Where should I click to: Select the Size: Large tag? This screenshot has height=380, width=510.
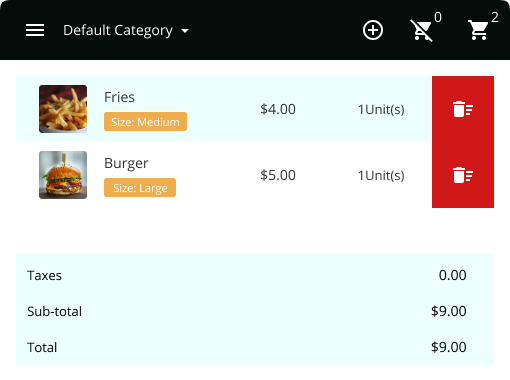pos(140,188)
